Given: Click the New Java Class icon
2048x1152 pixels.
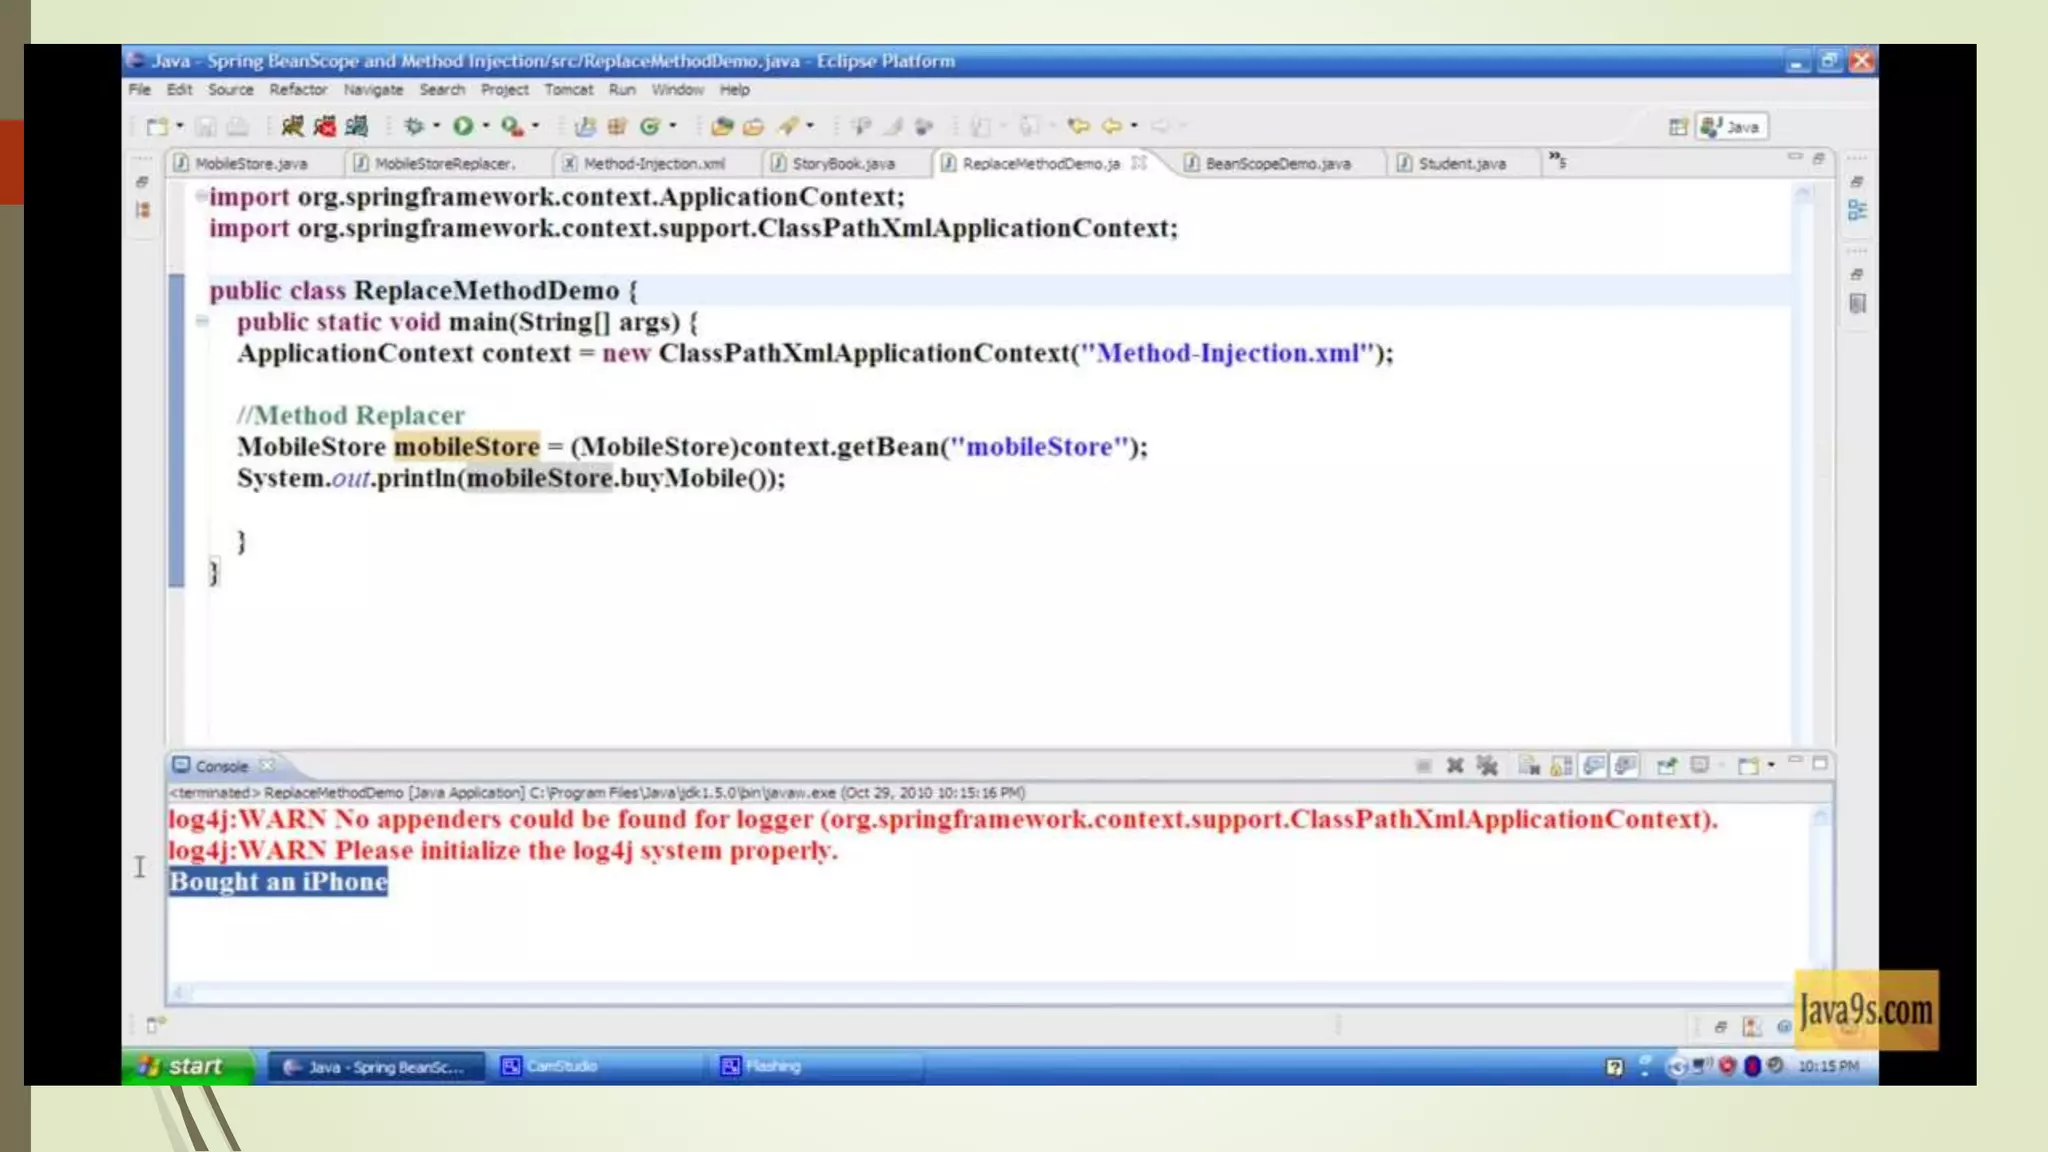Looking at the screenshot, I should [x=648, y=126].
